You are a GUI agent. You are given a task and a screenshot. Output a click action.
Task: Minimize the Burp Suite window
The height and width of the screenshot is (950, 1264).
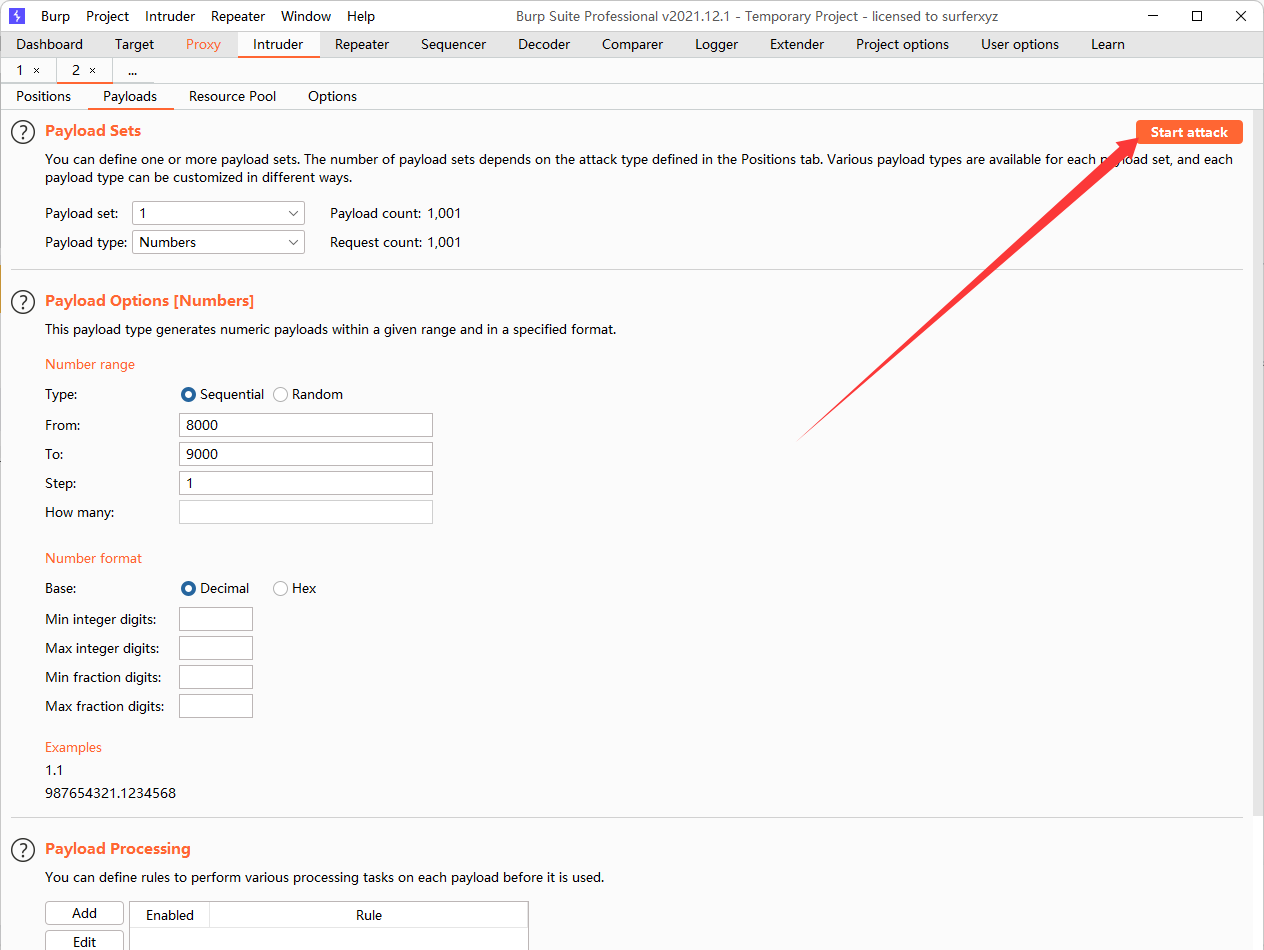point(1151,16)
